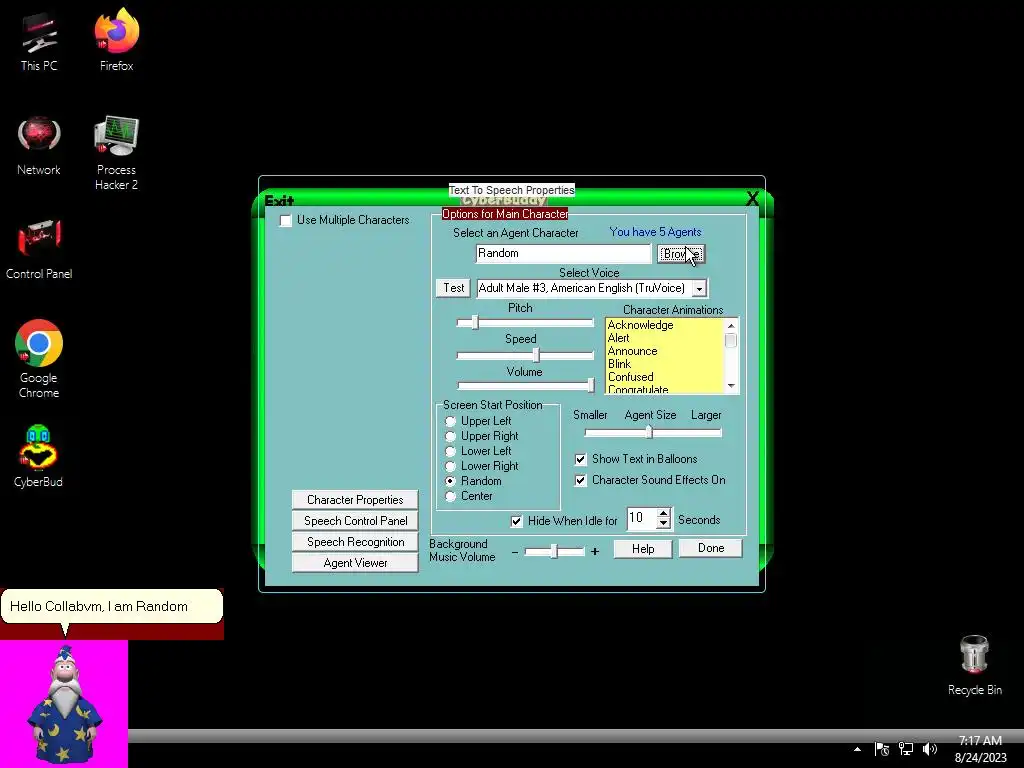Open the network tray icon
This screenshot has height=768, width=1024.
905,749
